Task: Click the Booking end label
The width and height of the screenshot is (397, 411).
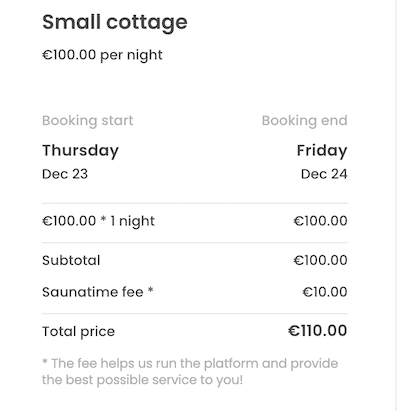Action: coord(305,121)
